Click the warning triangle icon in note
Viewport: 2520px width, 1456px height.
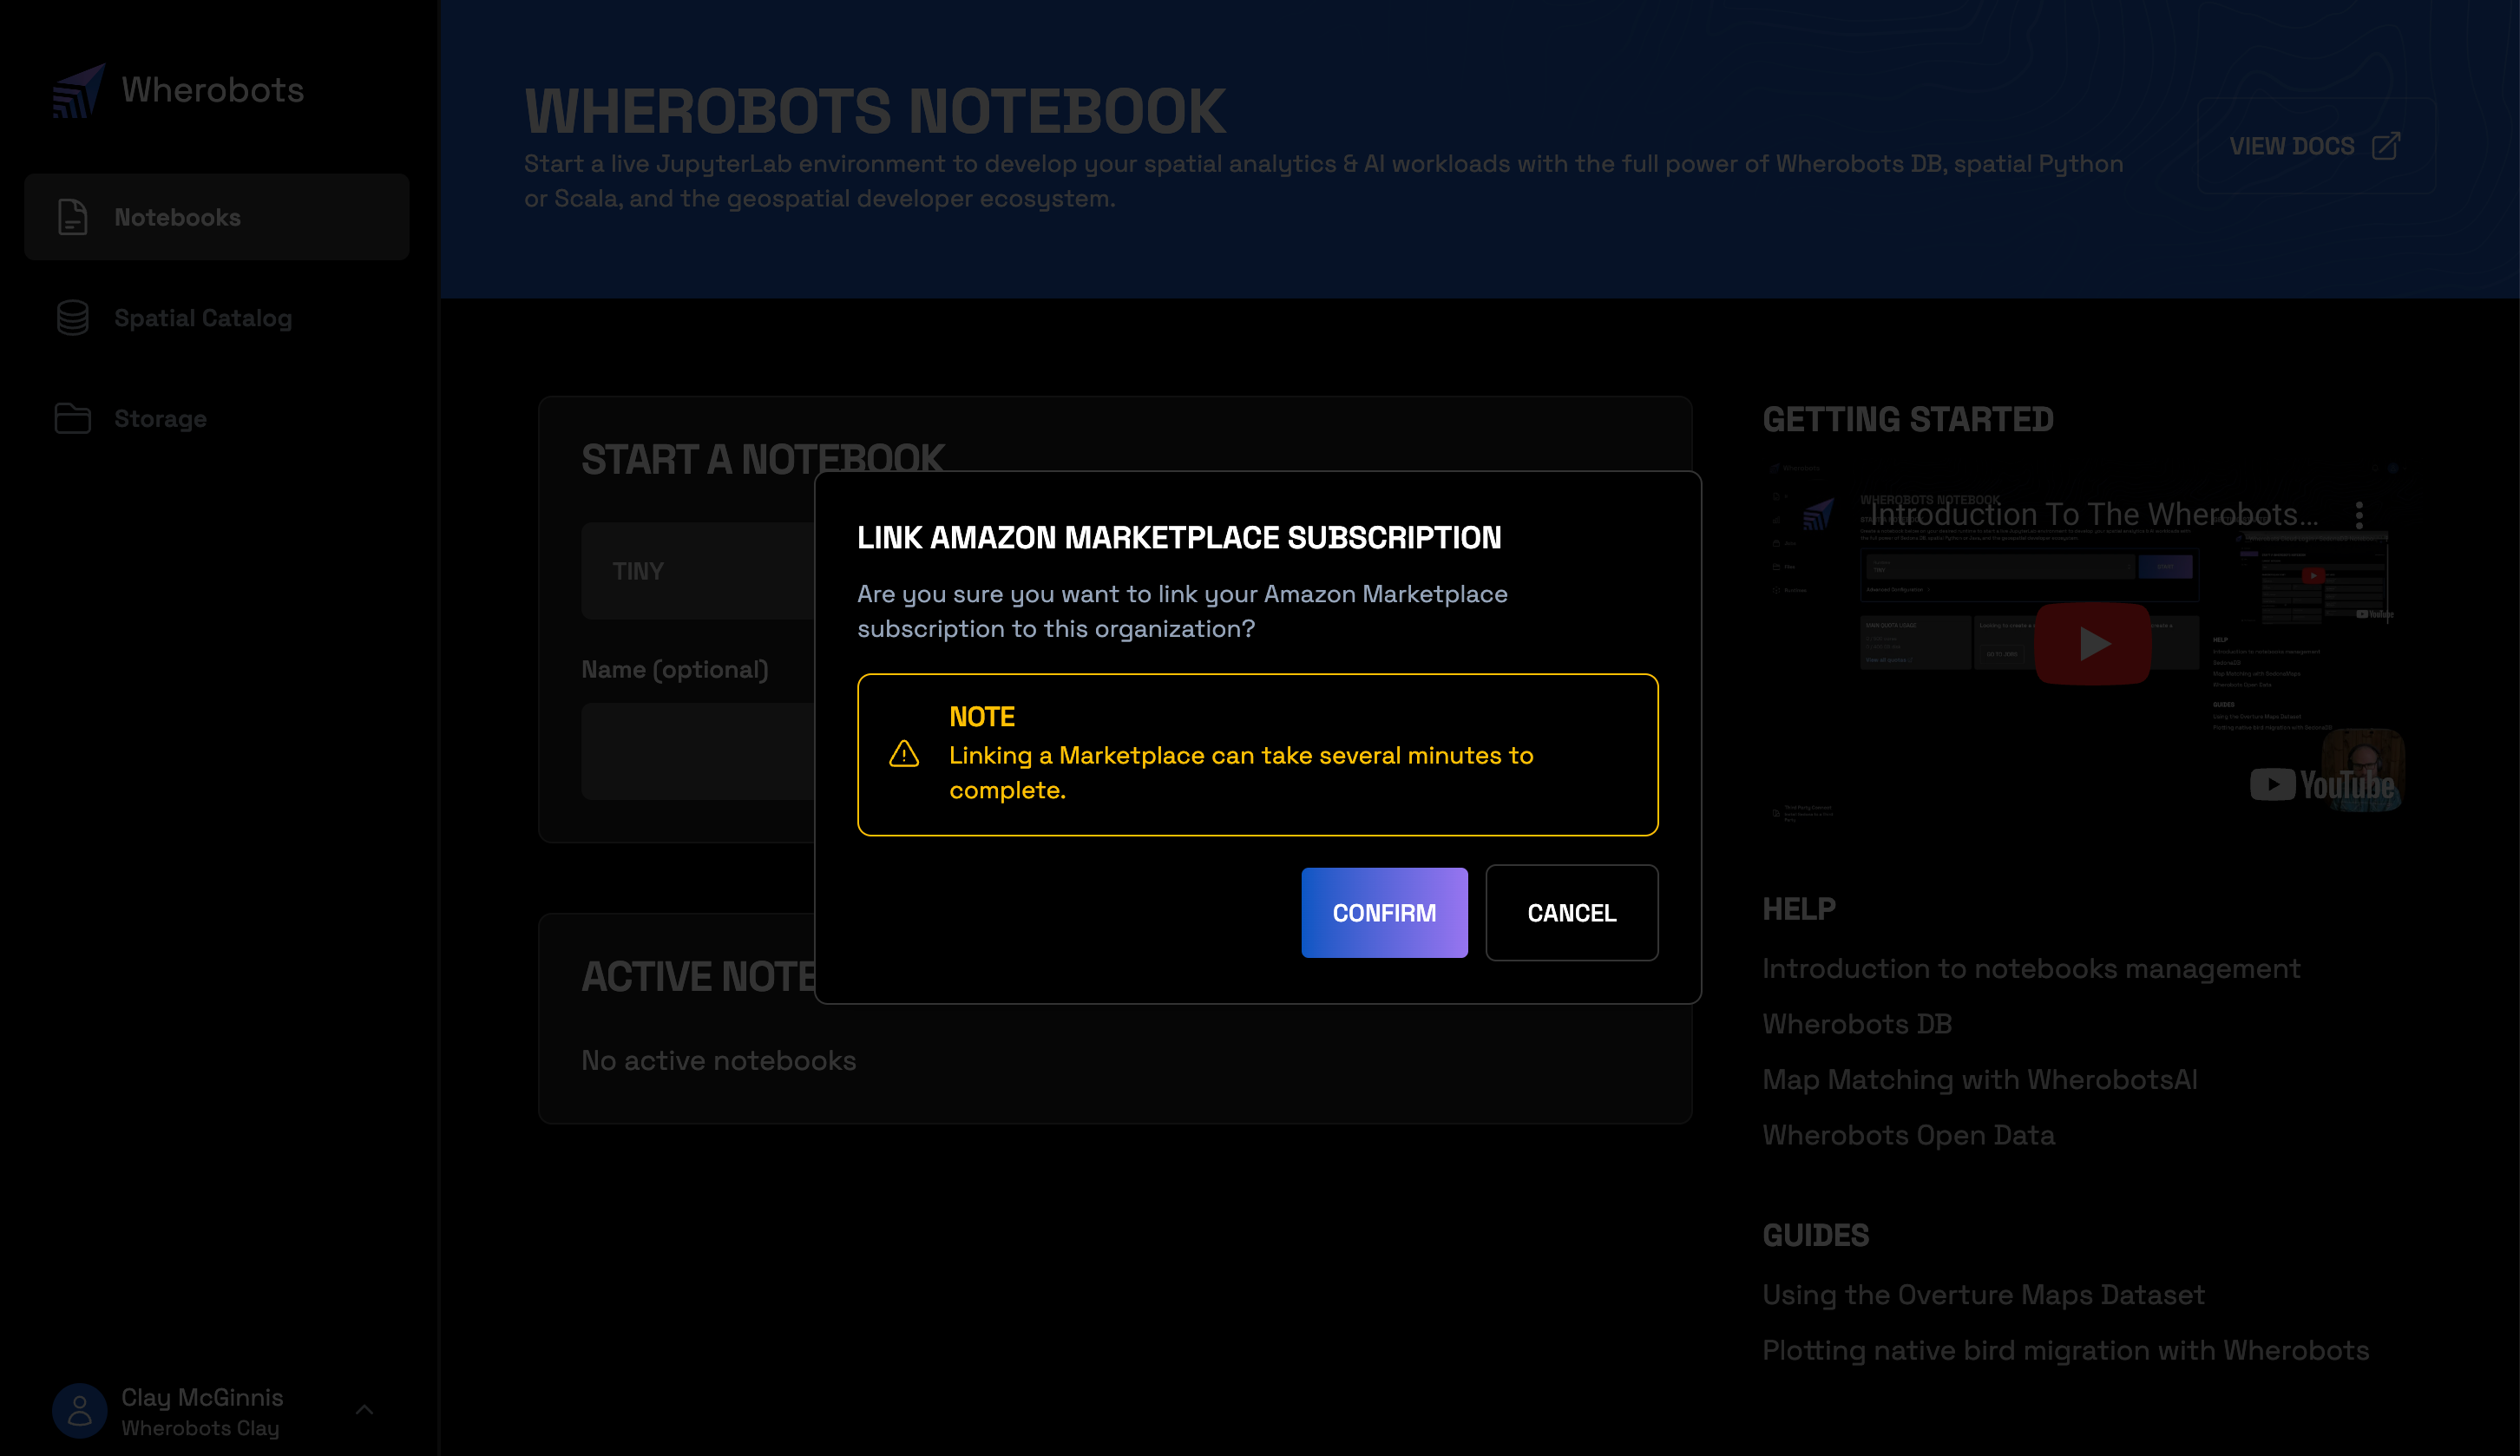(904, 754)
